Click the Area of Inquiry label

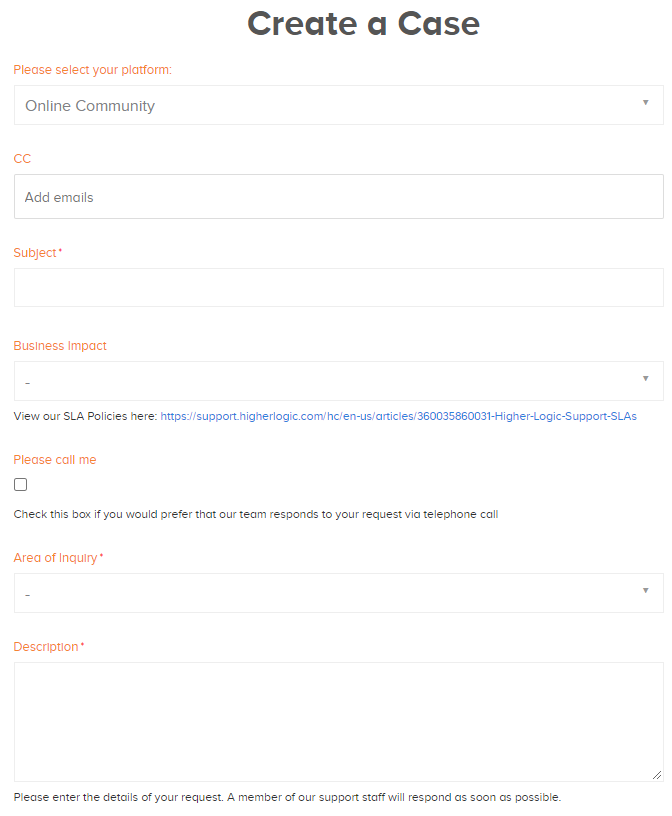tap(55, 558)
